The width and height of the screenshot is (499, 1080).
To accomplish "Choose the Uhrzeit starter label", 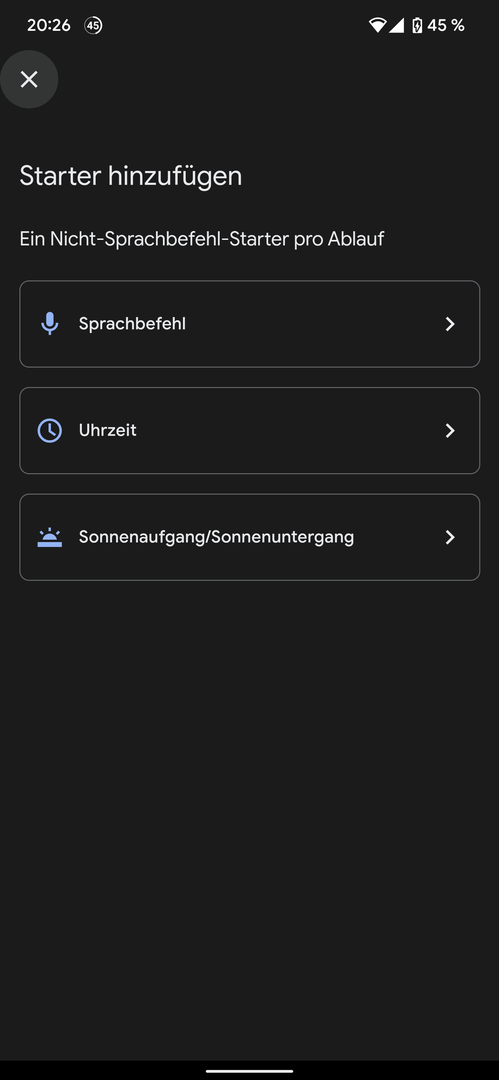I will click(x=108, y=430).
